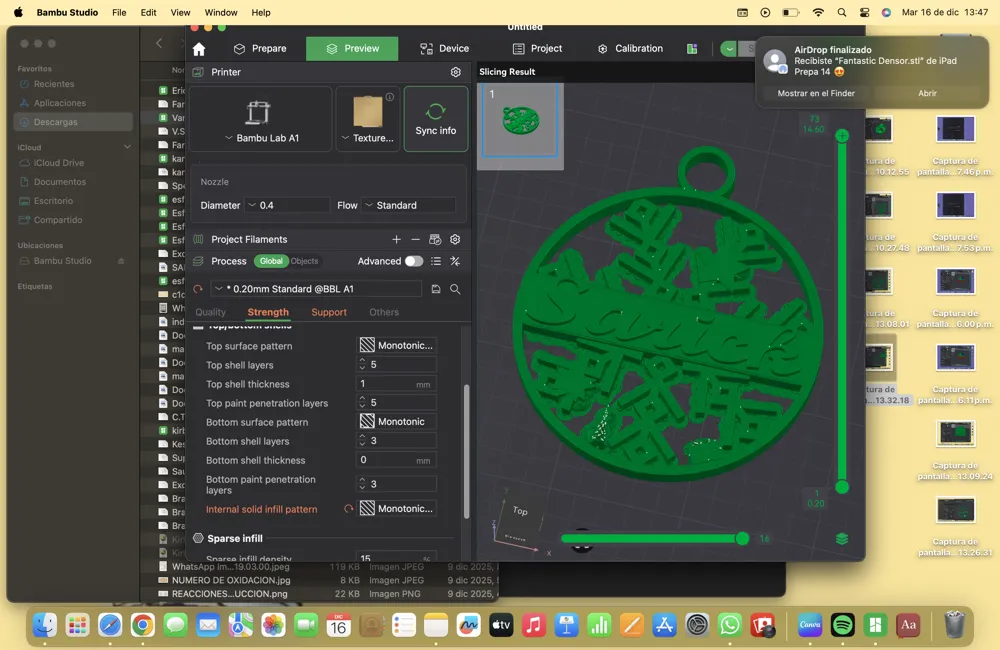Select the Support settings tab
The image size is (1000, 650).
pyautogui.click(x=329, y=312)
